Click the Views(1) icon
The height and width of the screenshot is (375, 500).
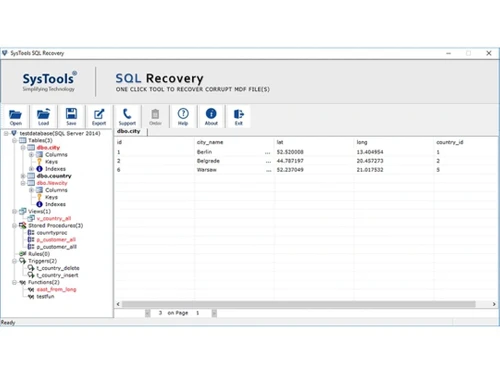[x=23, y=211]
